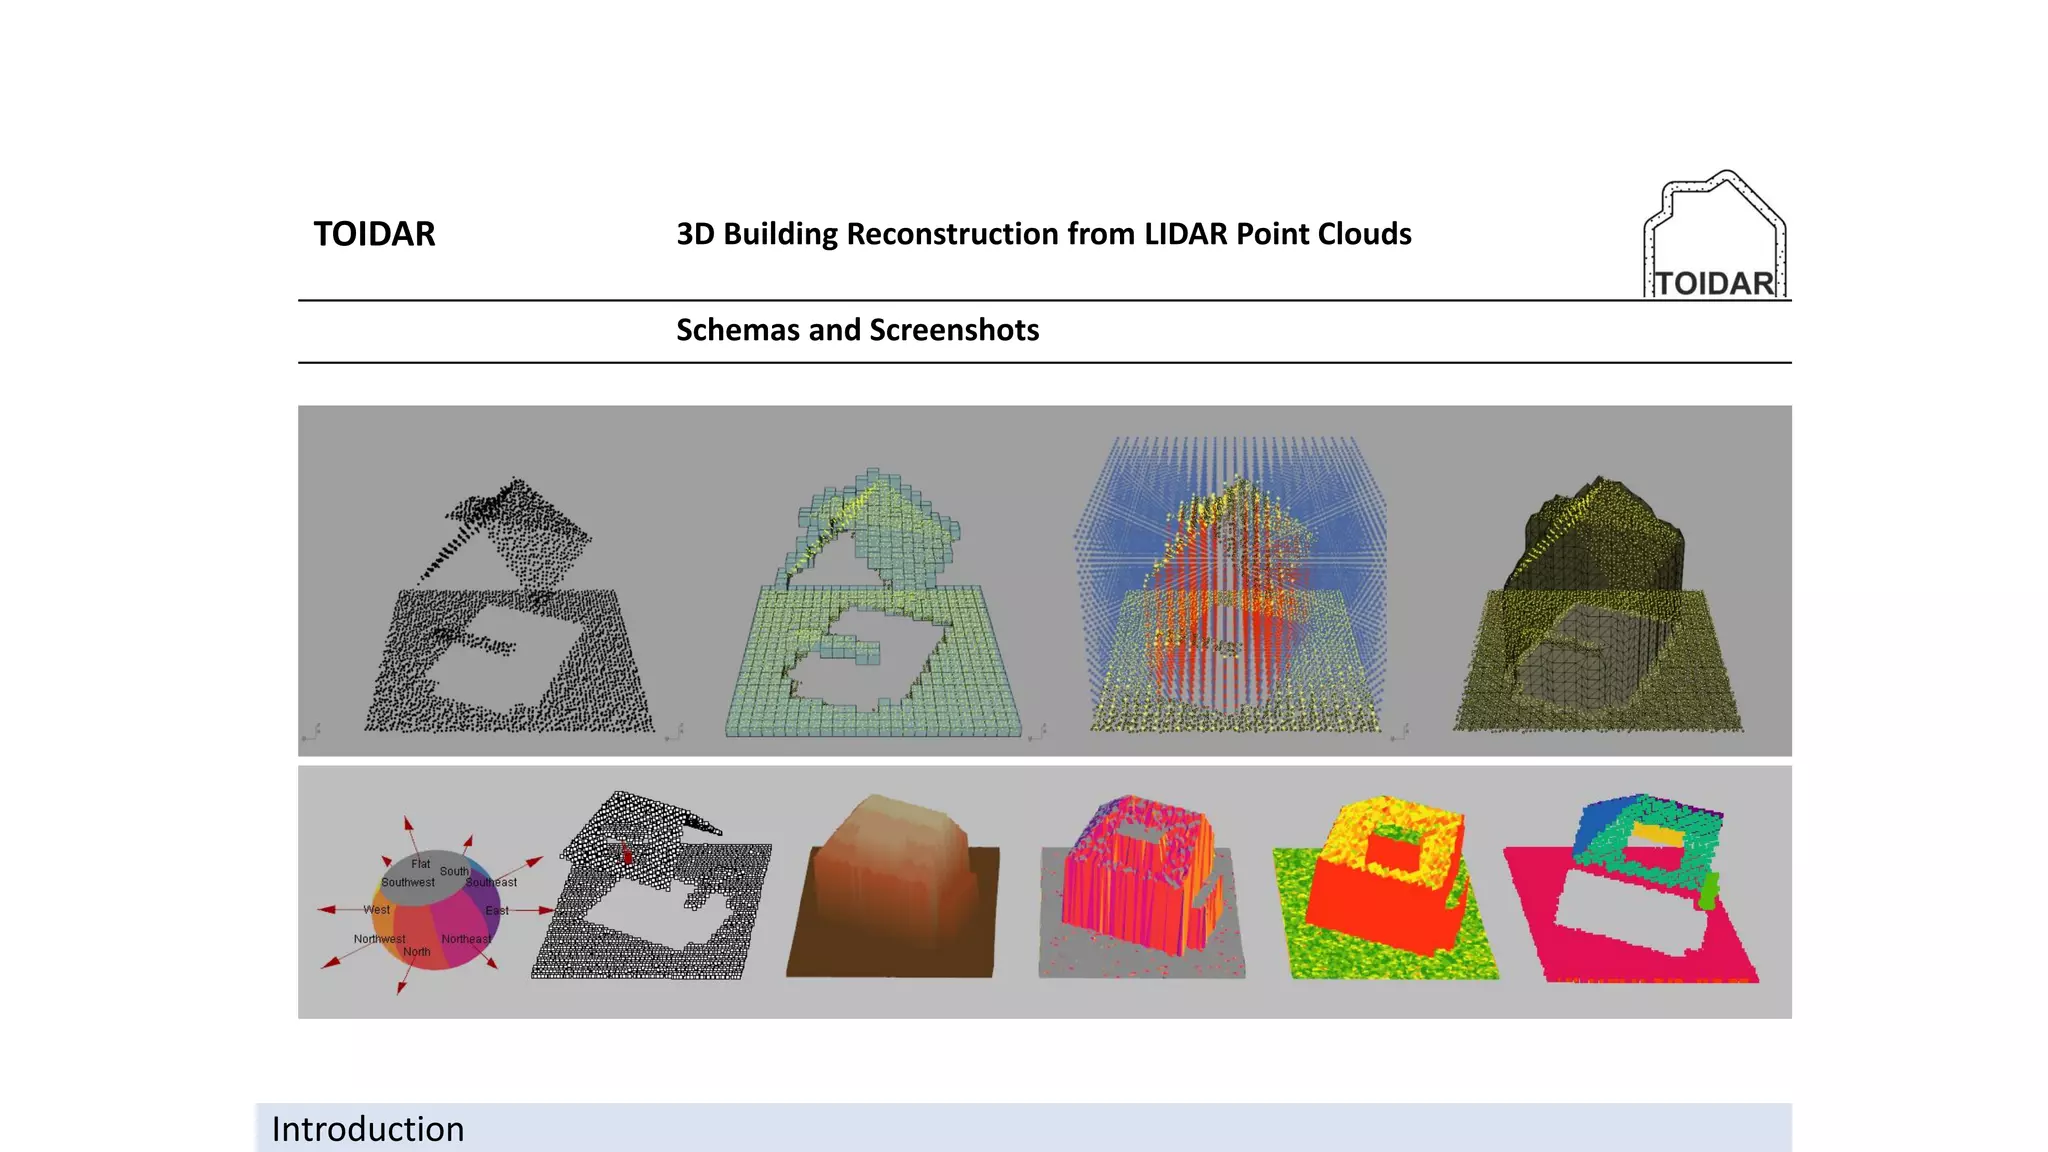Open the yellow triangulated mesh building image
Viewport: 2048px width, 1152px height.
[x=1598, y=604]
